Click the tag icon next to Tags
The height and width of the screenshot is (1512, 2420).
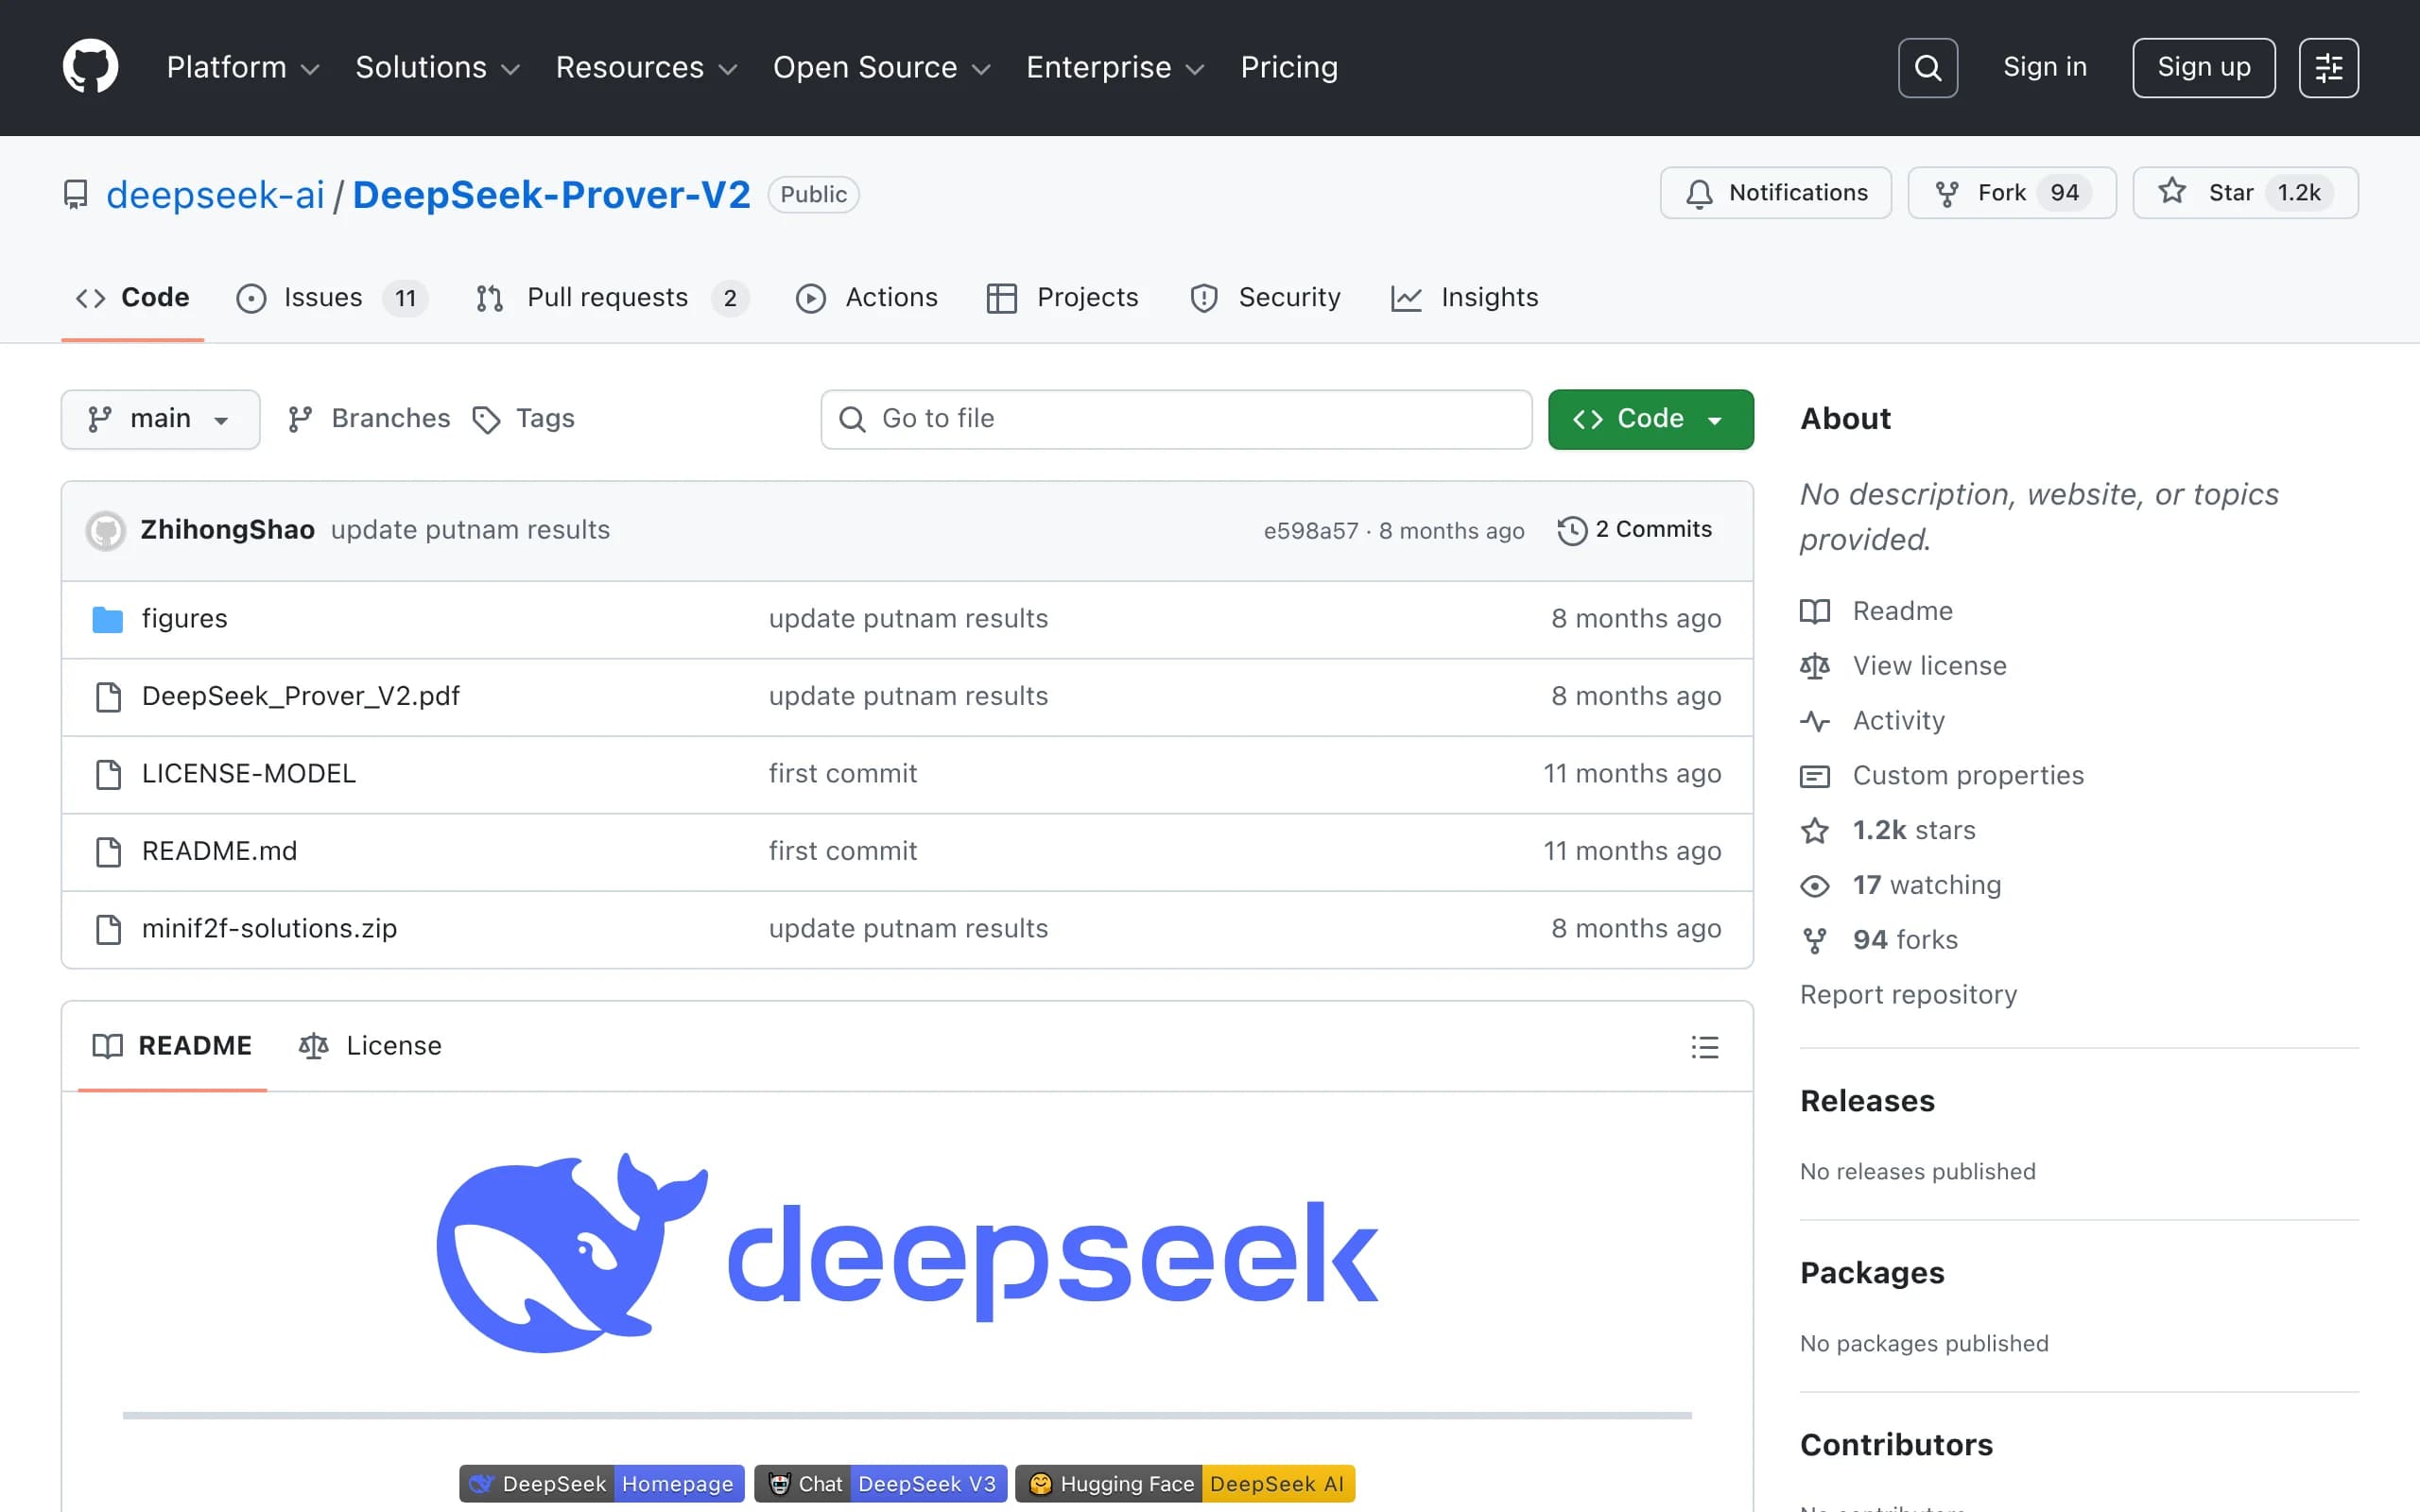[486, 420]
